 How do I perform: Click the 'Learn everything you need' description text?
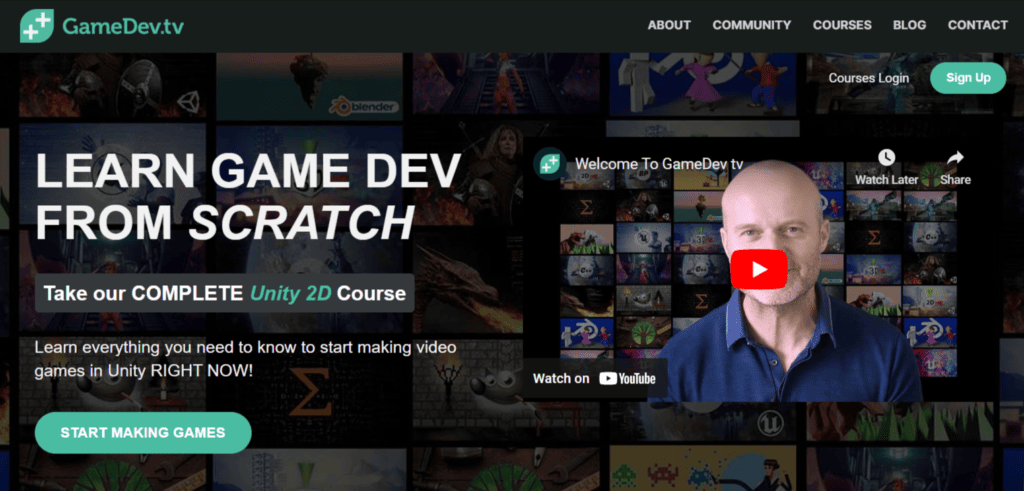(246, 359)
